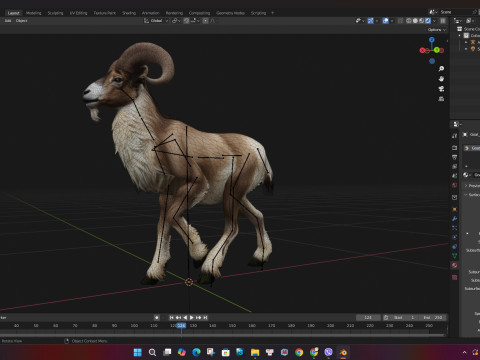Click the red X axis on navigation gizmo

[423, 50]
